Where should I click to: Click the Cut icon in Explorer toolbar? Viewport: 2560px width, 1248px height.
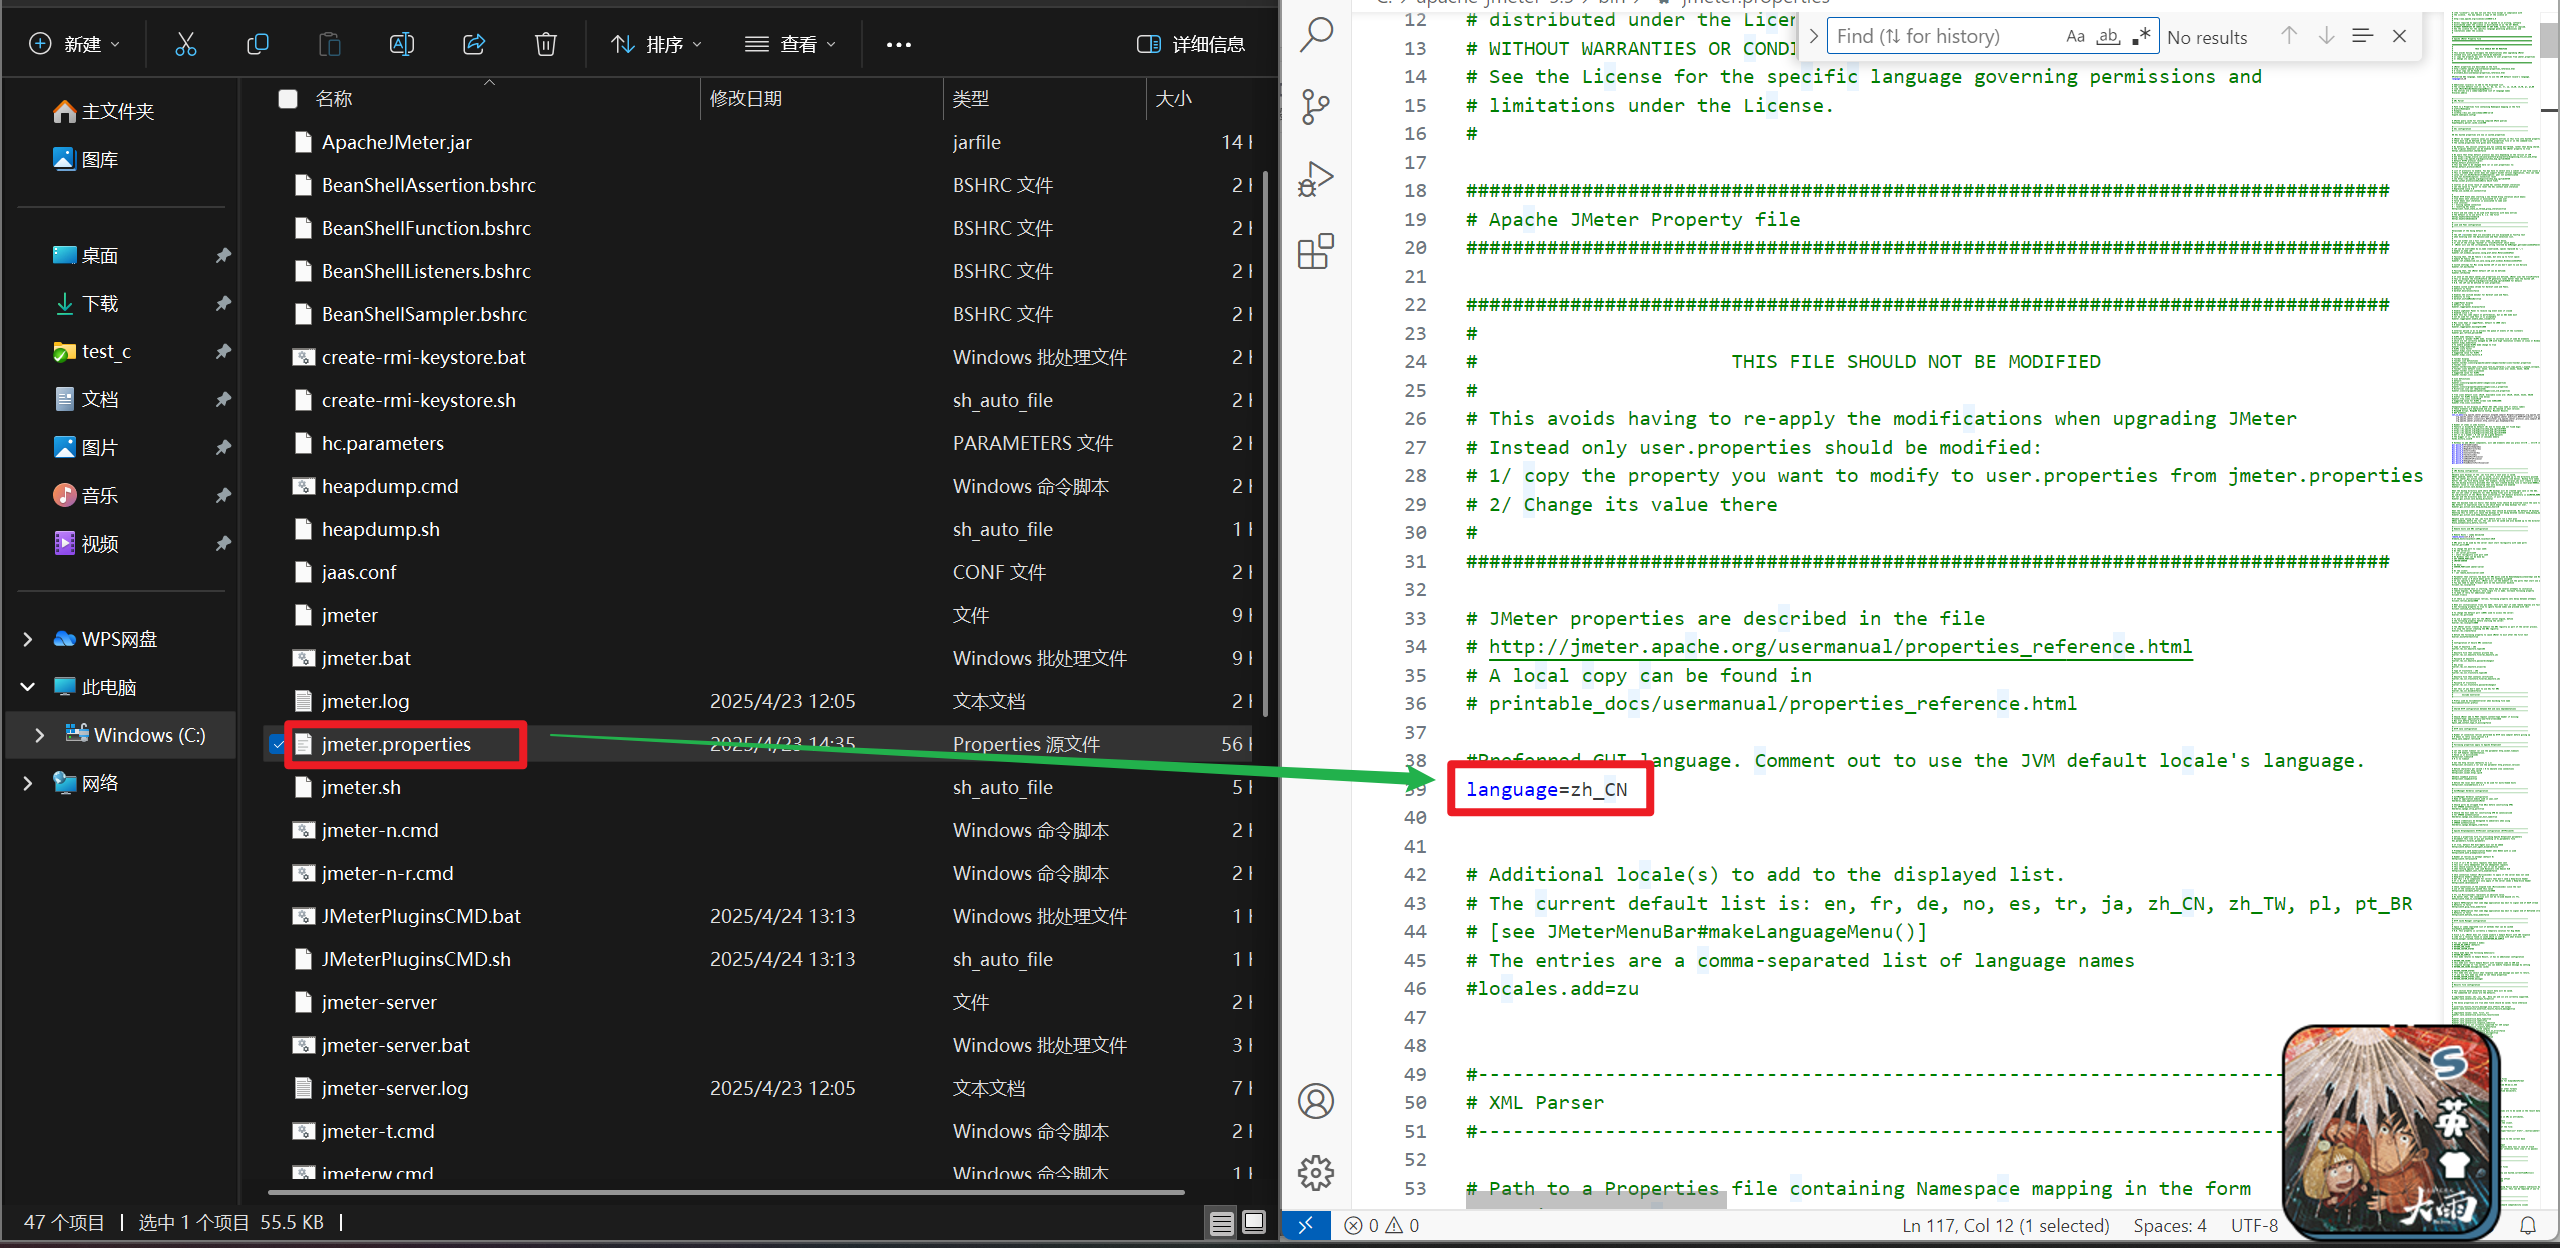pyautogui.click(x=186, y=44)
